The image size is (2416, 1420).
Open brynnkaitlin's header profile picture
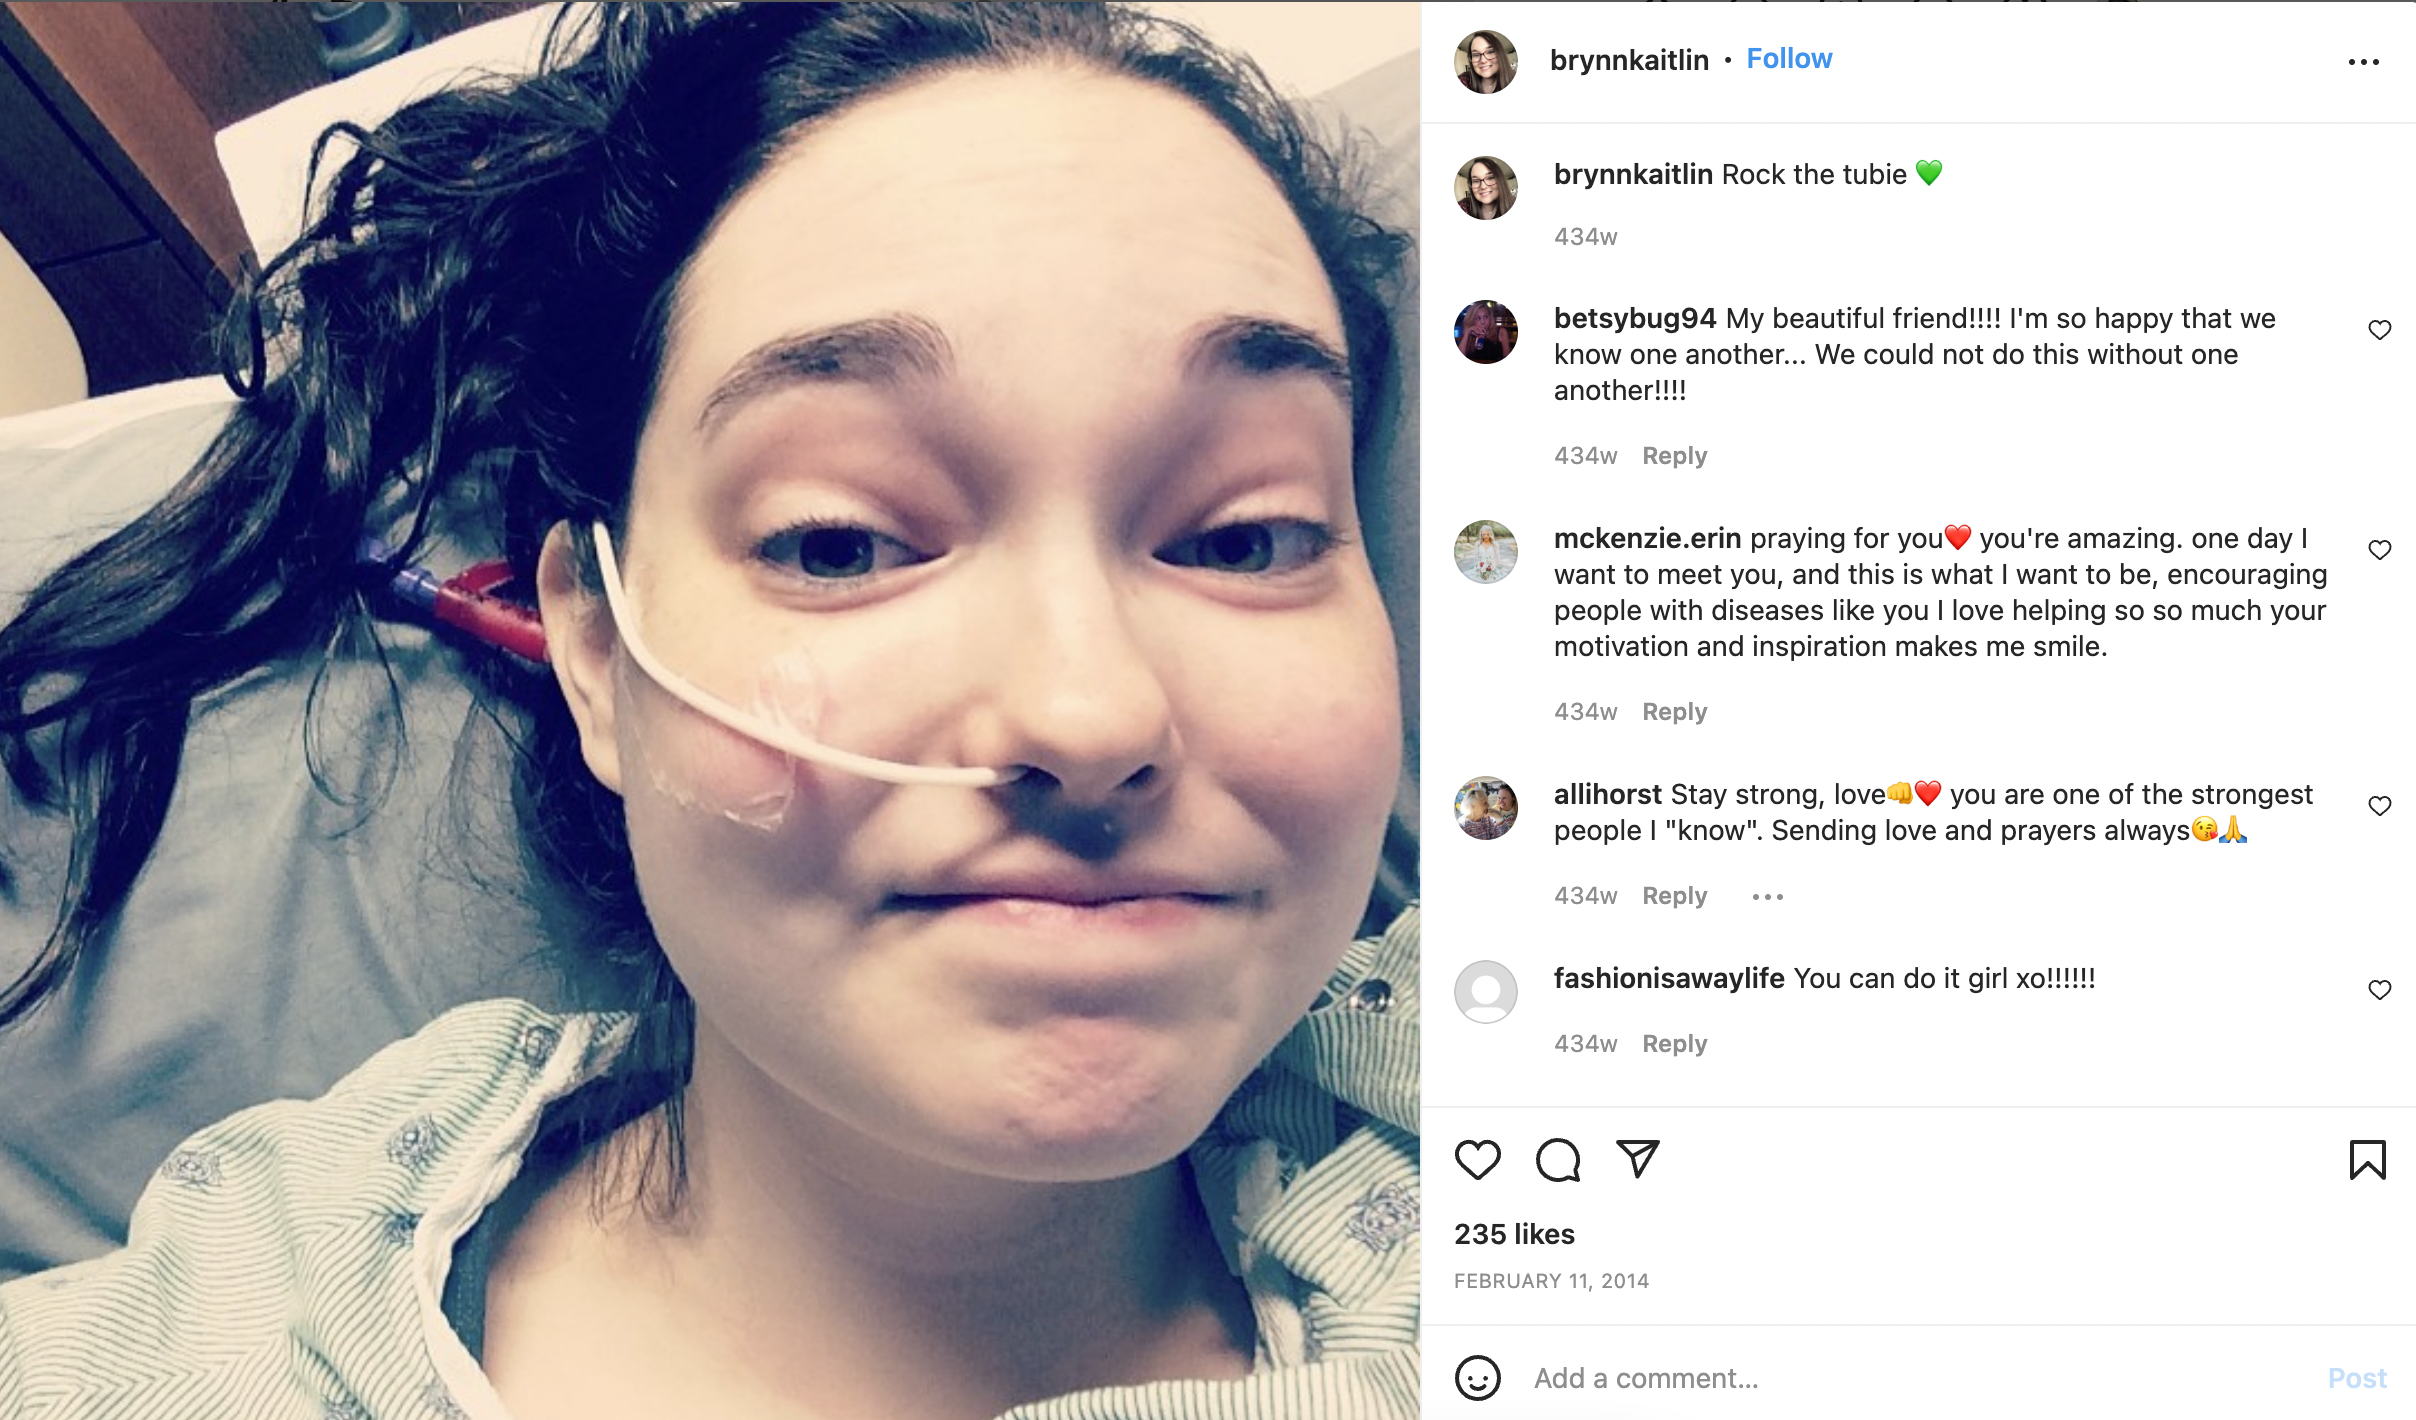click(1486, 62)
